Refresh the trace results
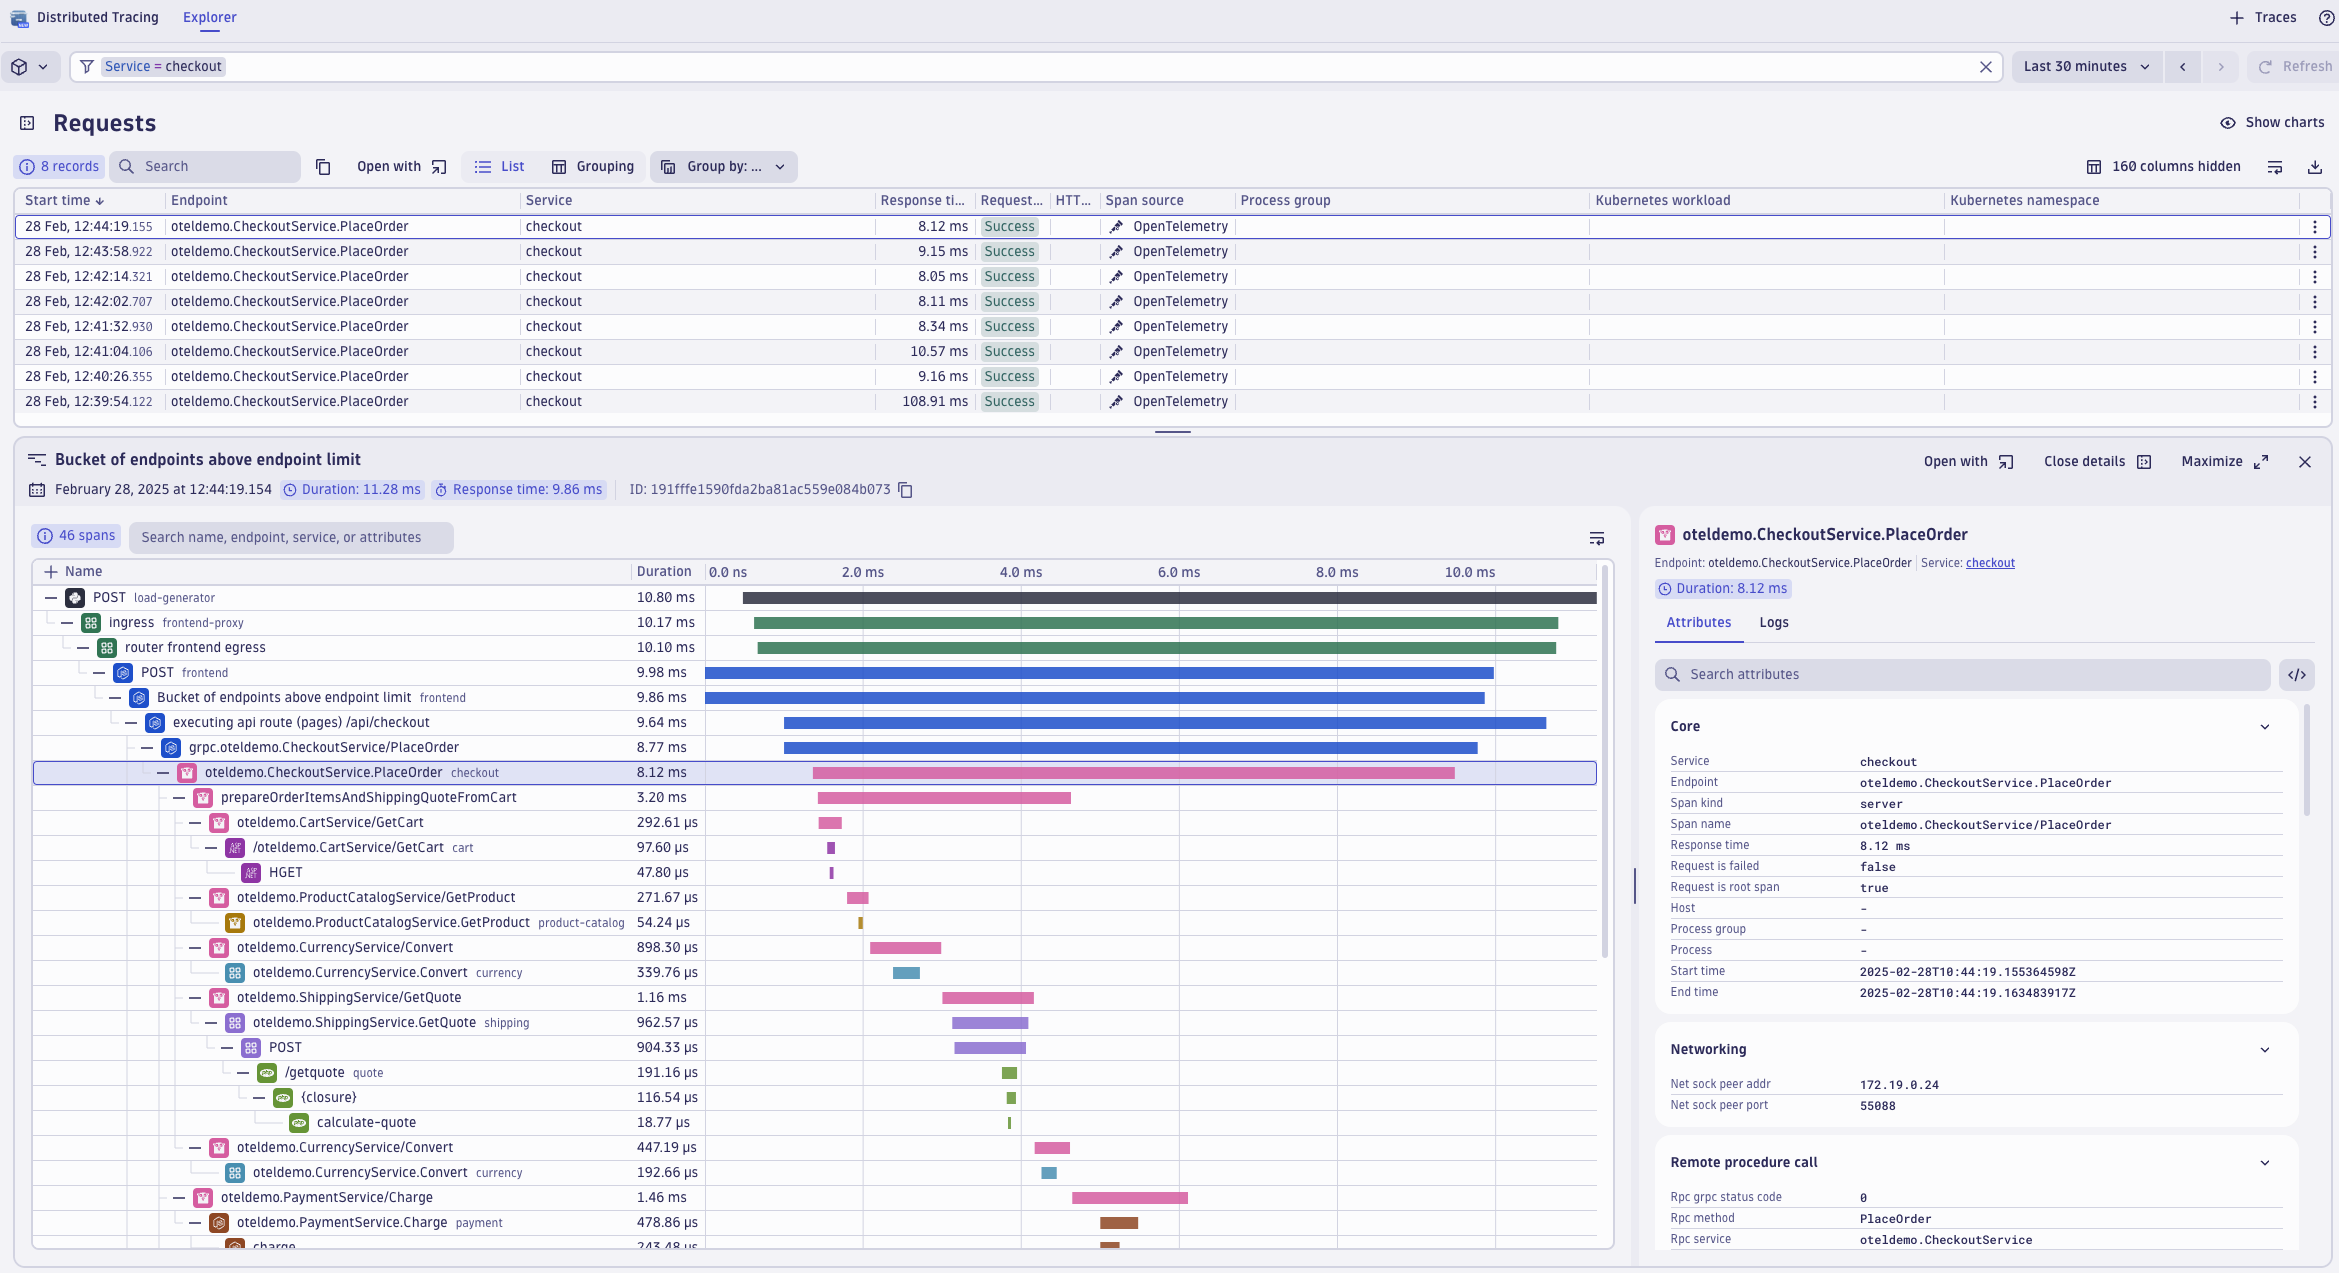This screenshot has width=2339, height=1273. [x=2293, y=66]
